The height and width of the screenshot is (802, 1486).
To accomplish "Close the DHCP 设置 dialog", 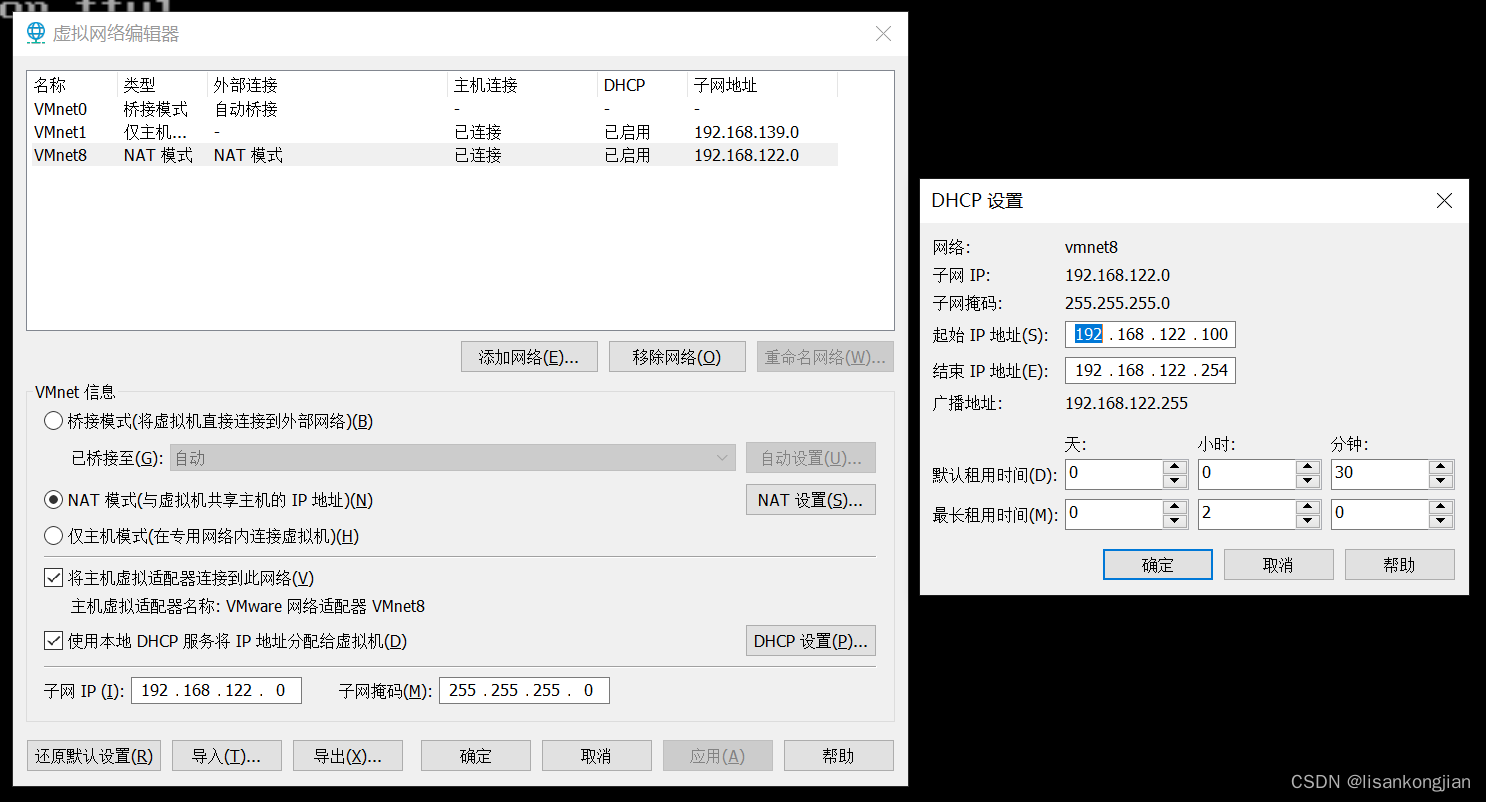I will [x=1444, y=201].
